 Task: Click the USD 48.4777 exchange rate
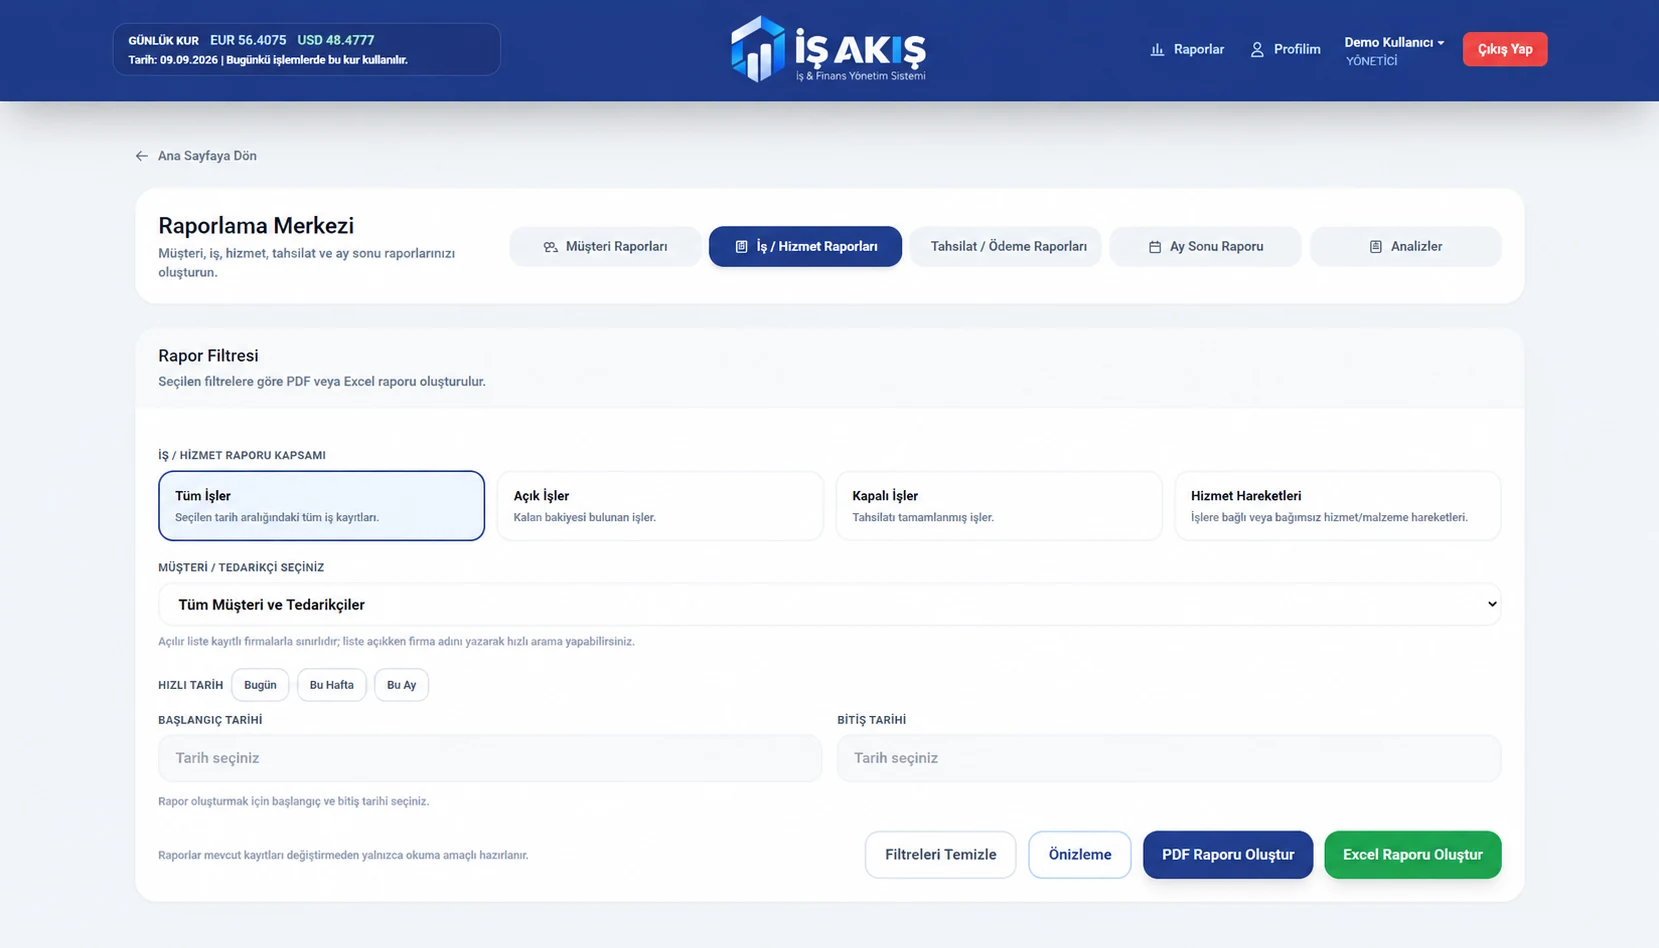336,40
